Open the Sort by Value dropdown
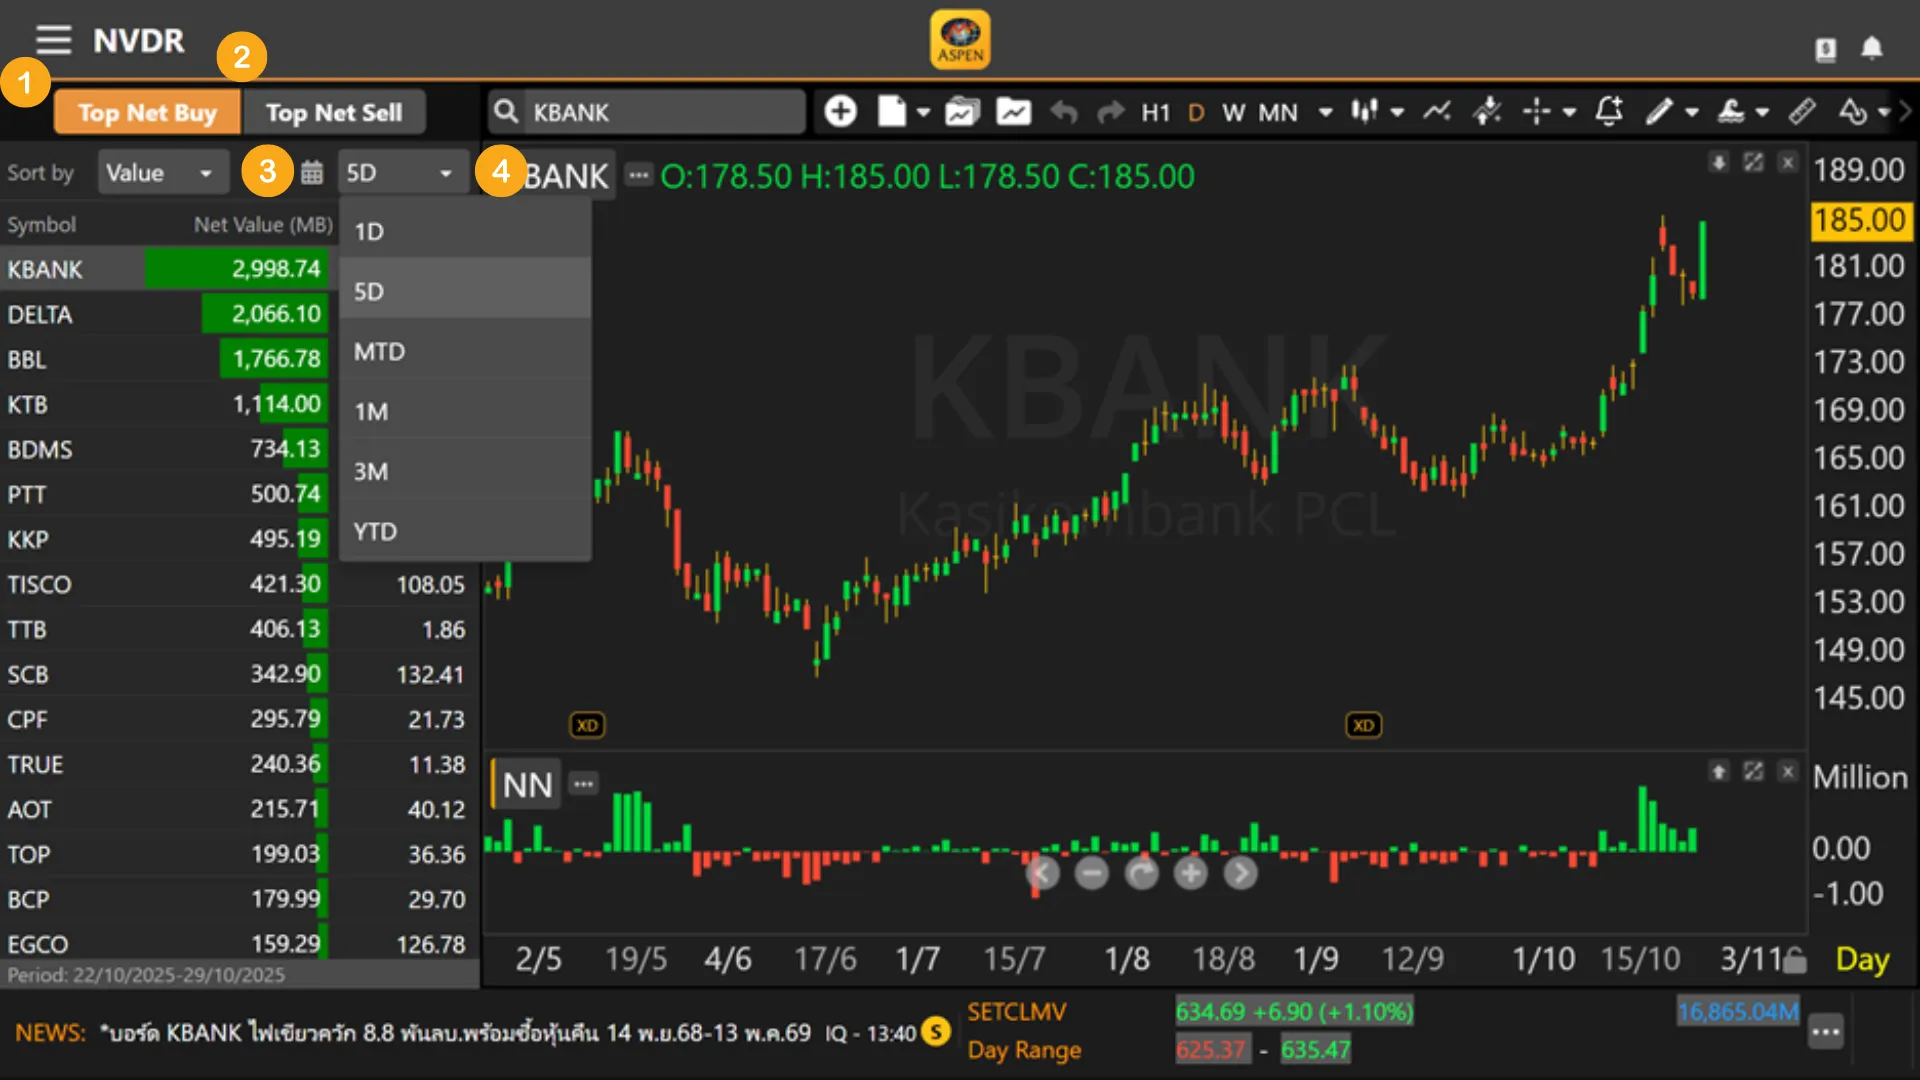This screenshot has width=1920, height=1080. coord(160,173)
